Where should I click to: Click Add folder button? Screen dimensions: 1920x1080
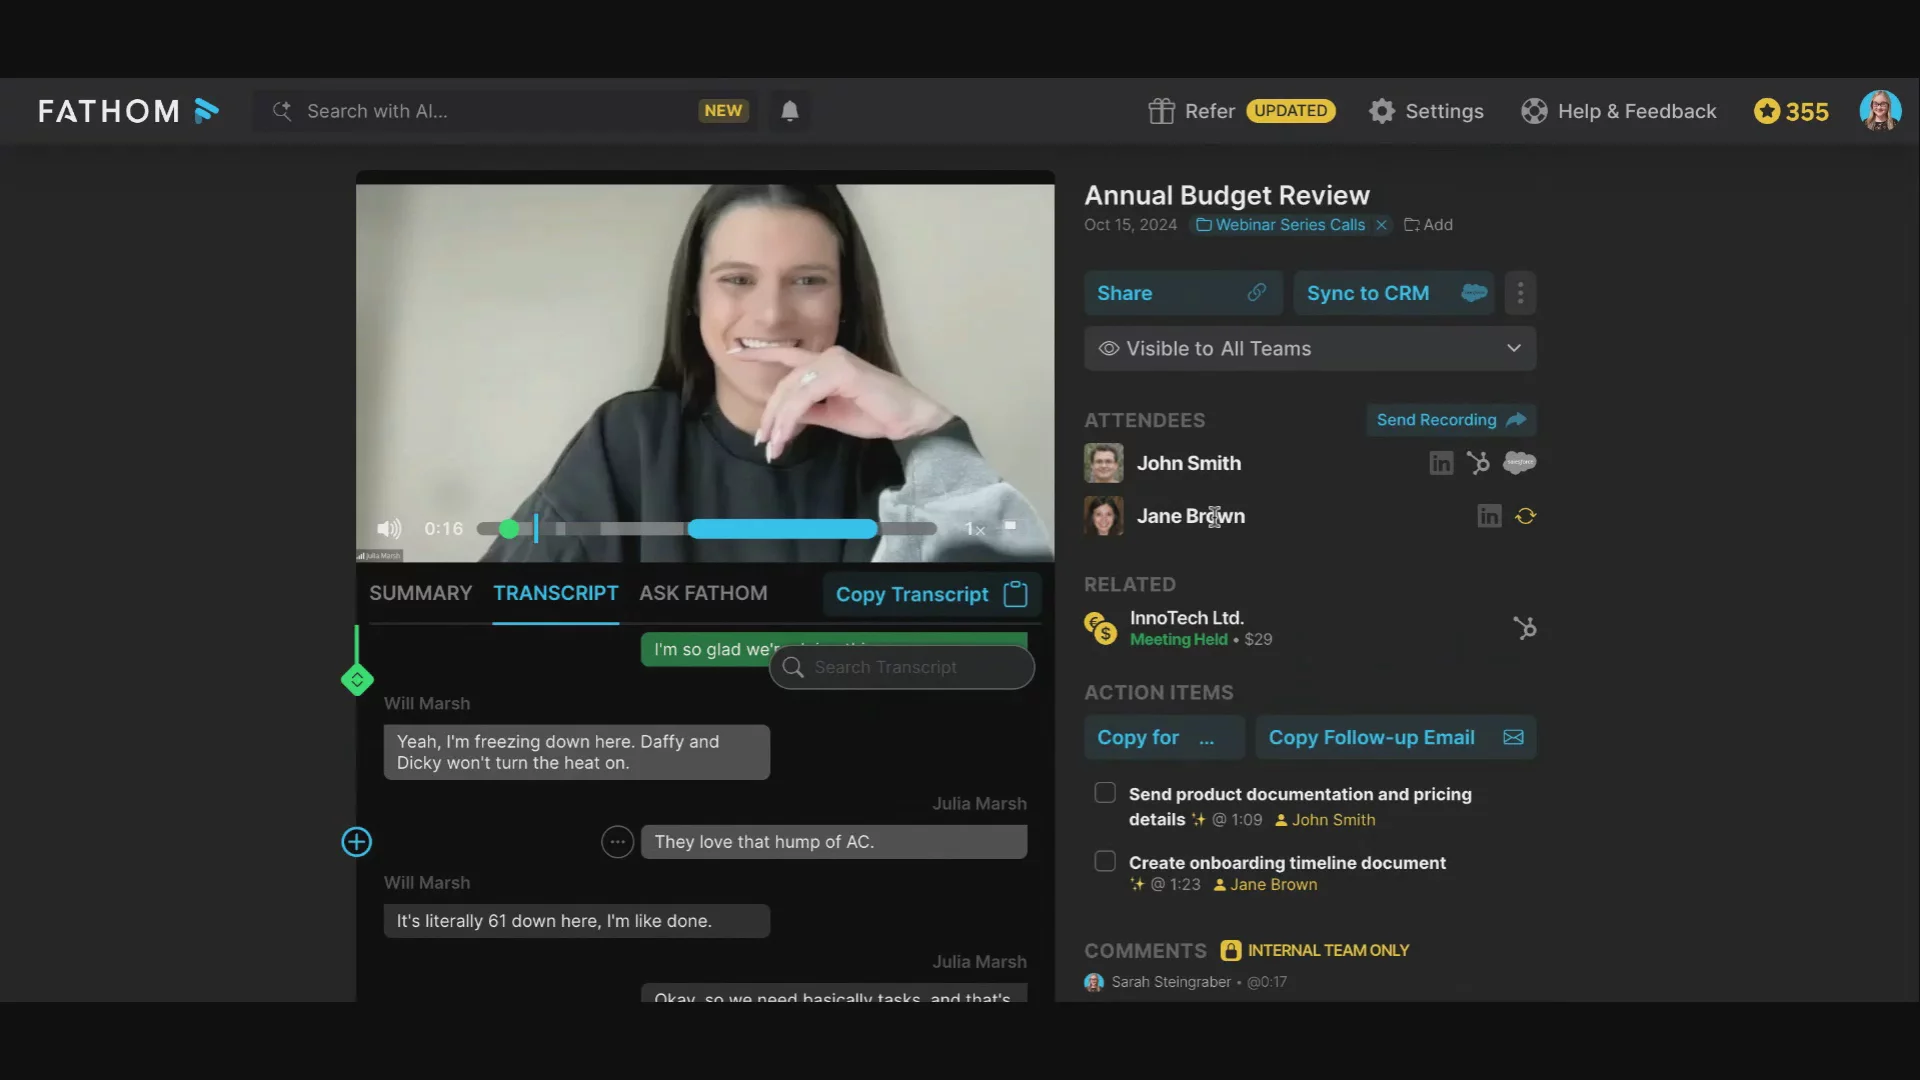[1428, 225]
